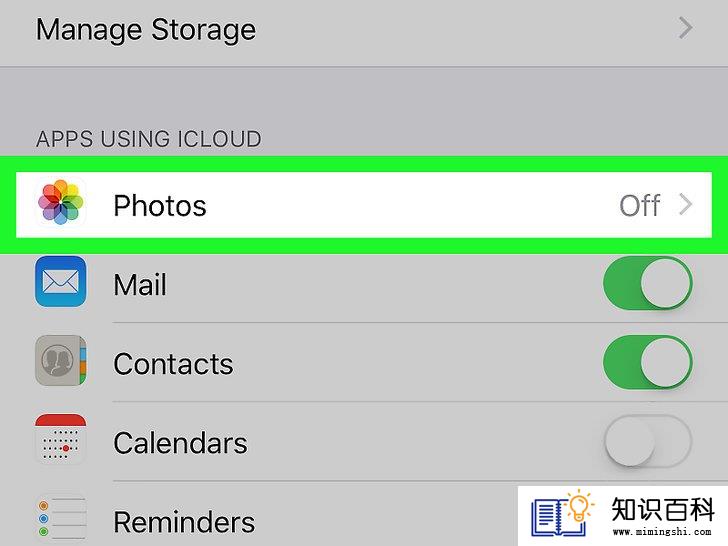The image size is (728, 546).
Task: Tap the Reminders app icon
Action: tap(61, 518)
